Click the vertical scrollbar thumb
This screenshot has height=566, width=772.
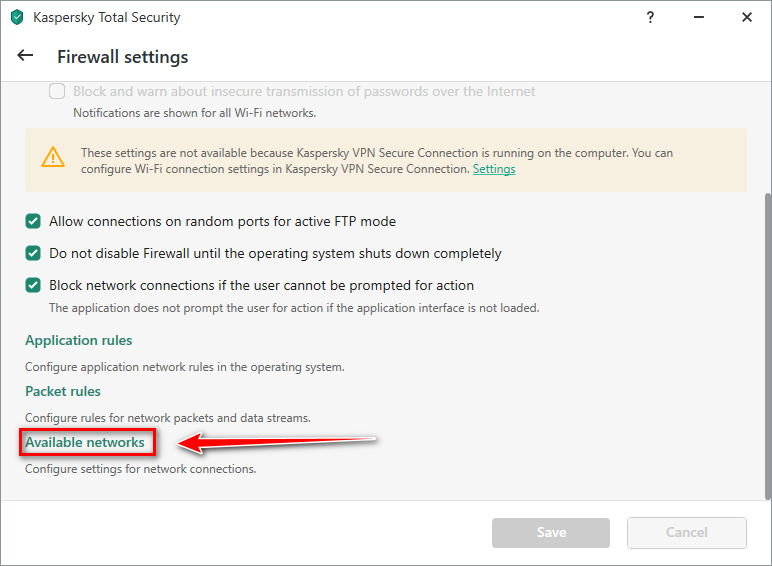768,346
